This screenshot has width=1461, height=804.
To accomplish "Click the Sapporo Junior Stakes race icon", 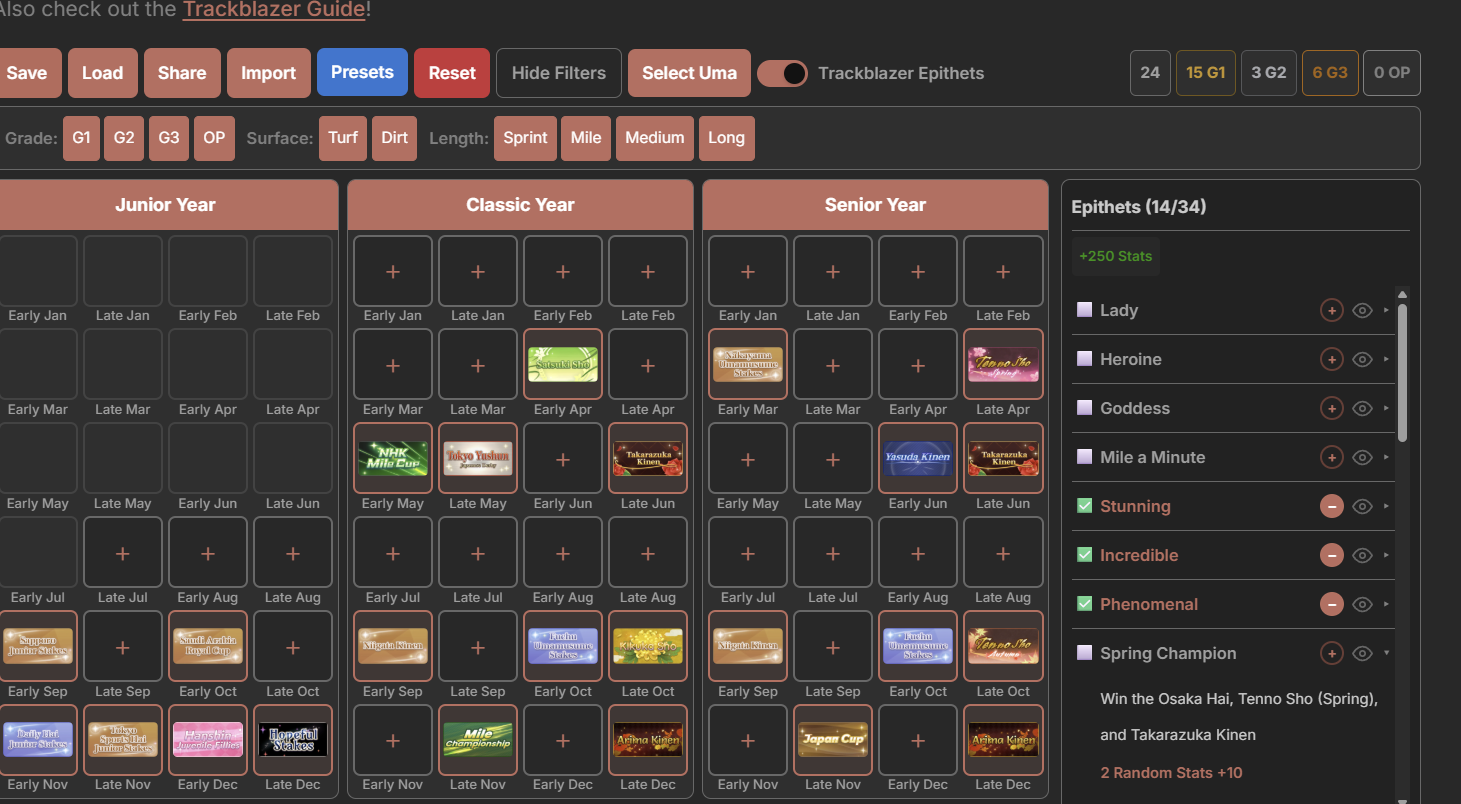I will [x=38, y=647].
